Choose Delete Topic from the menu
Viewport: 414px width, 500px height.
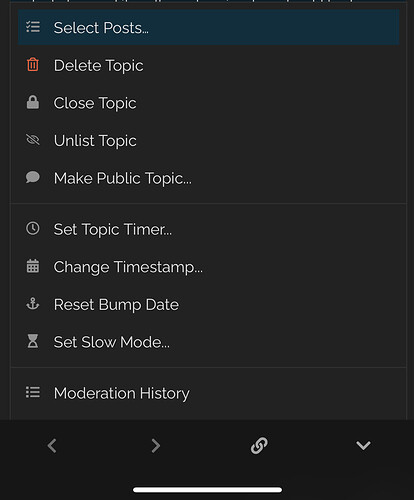click(x=209, y=65)
